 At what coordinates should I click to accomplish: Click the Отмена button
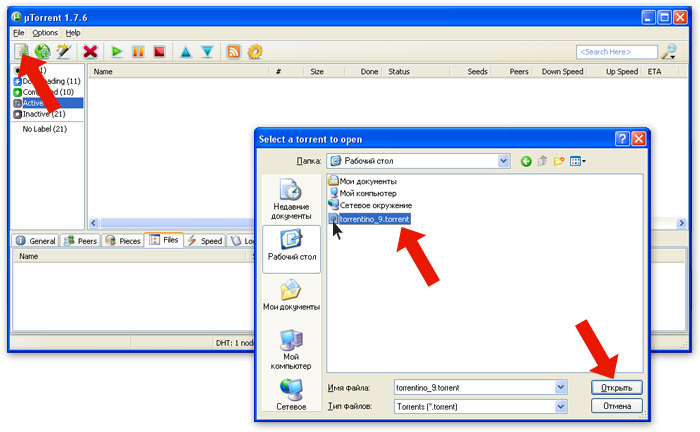[x=617, y=406]
